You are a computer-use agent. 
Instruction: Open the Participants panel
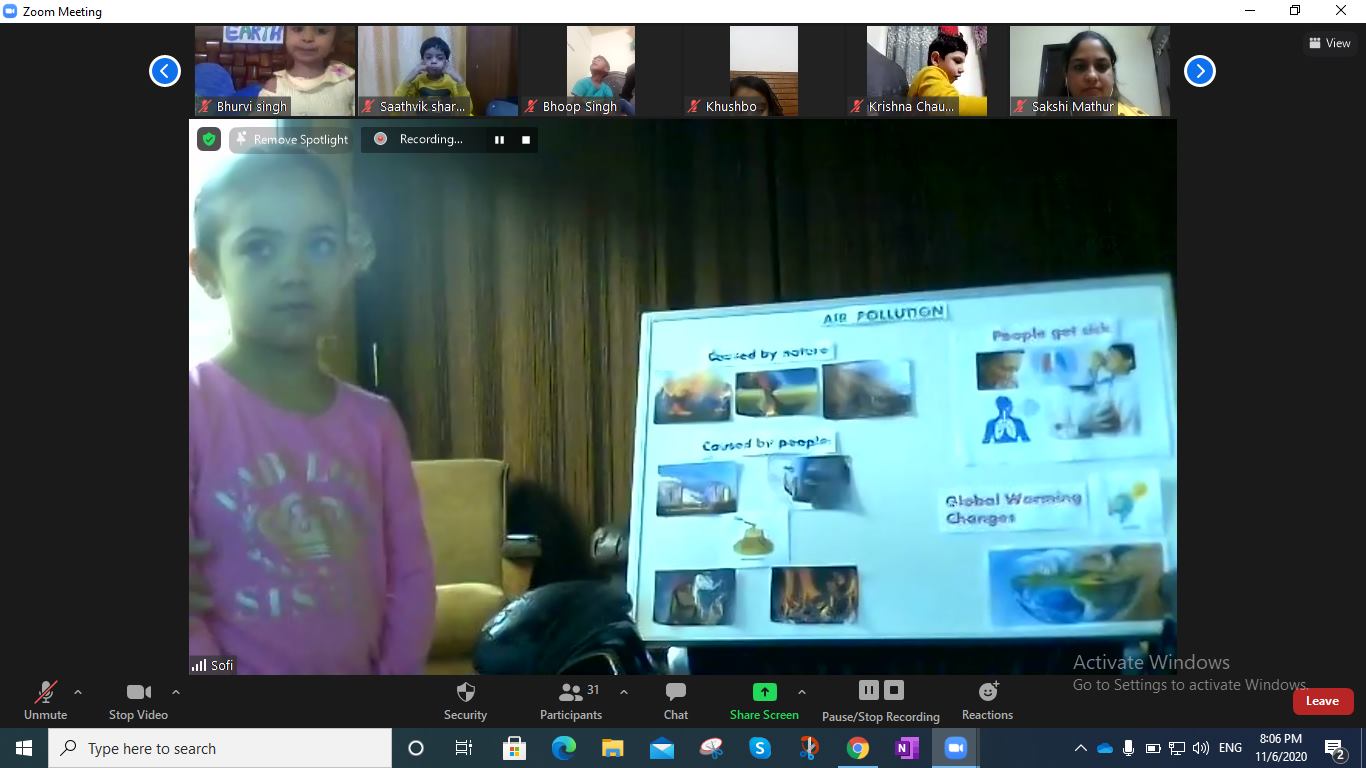point(571,700)
